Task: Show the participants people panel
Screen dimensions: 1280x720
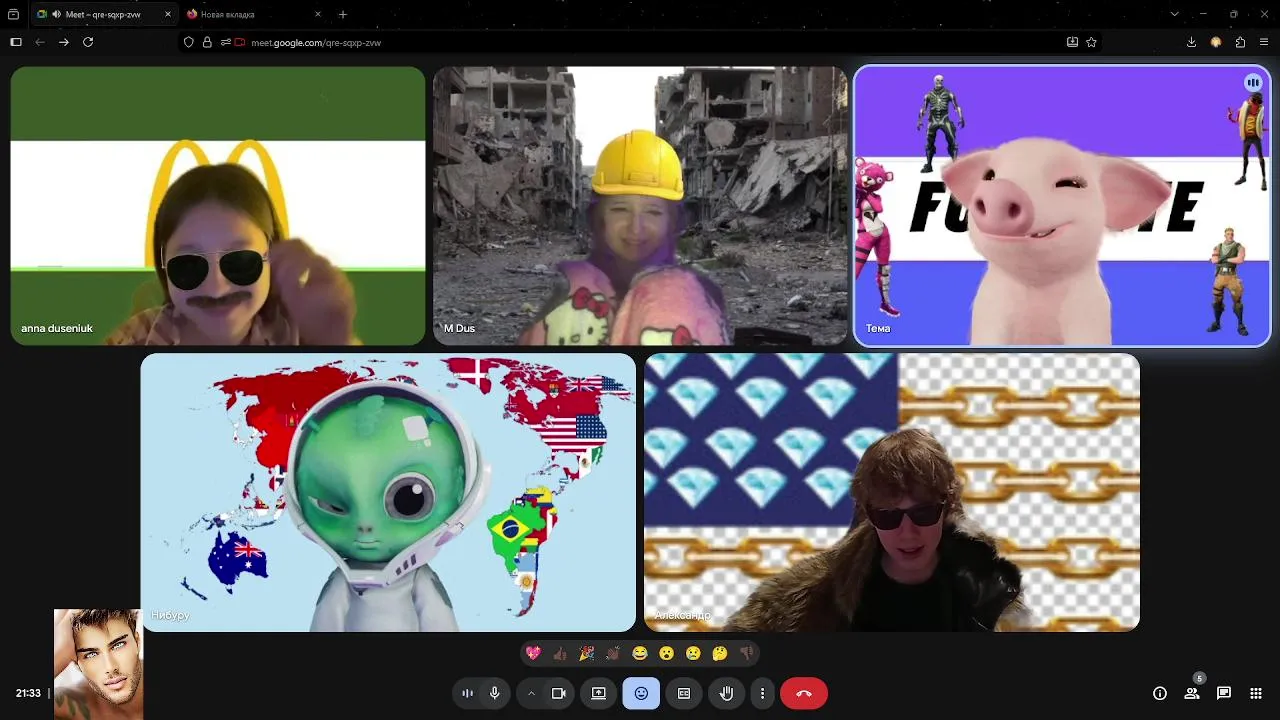Action: click(x=1192, y=693)
